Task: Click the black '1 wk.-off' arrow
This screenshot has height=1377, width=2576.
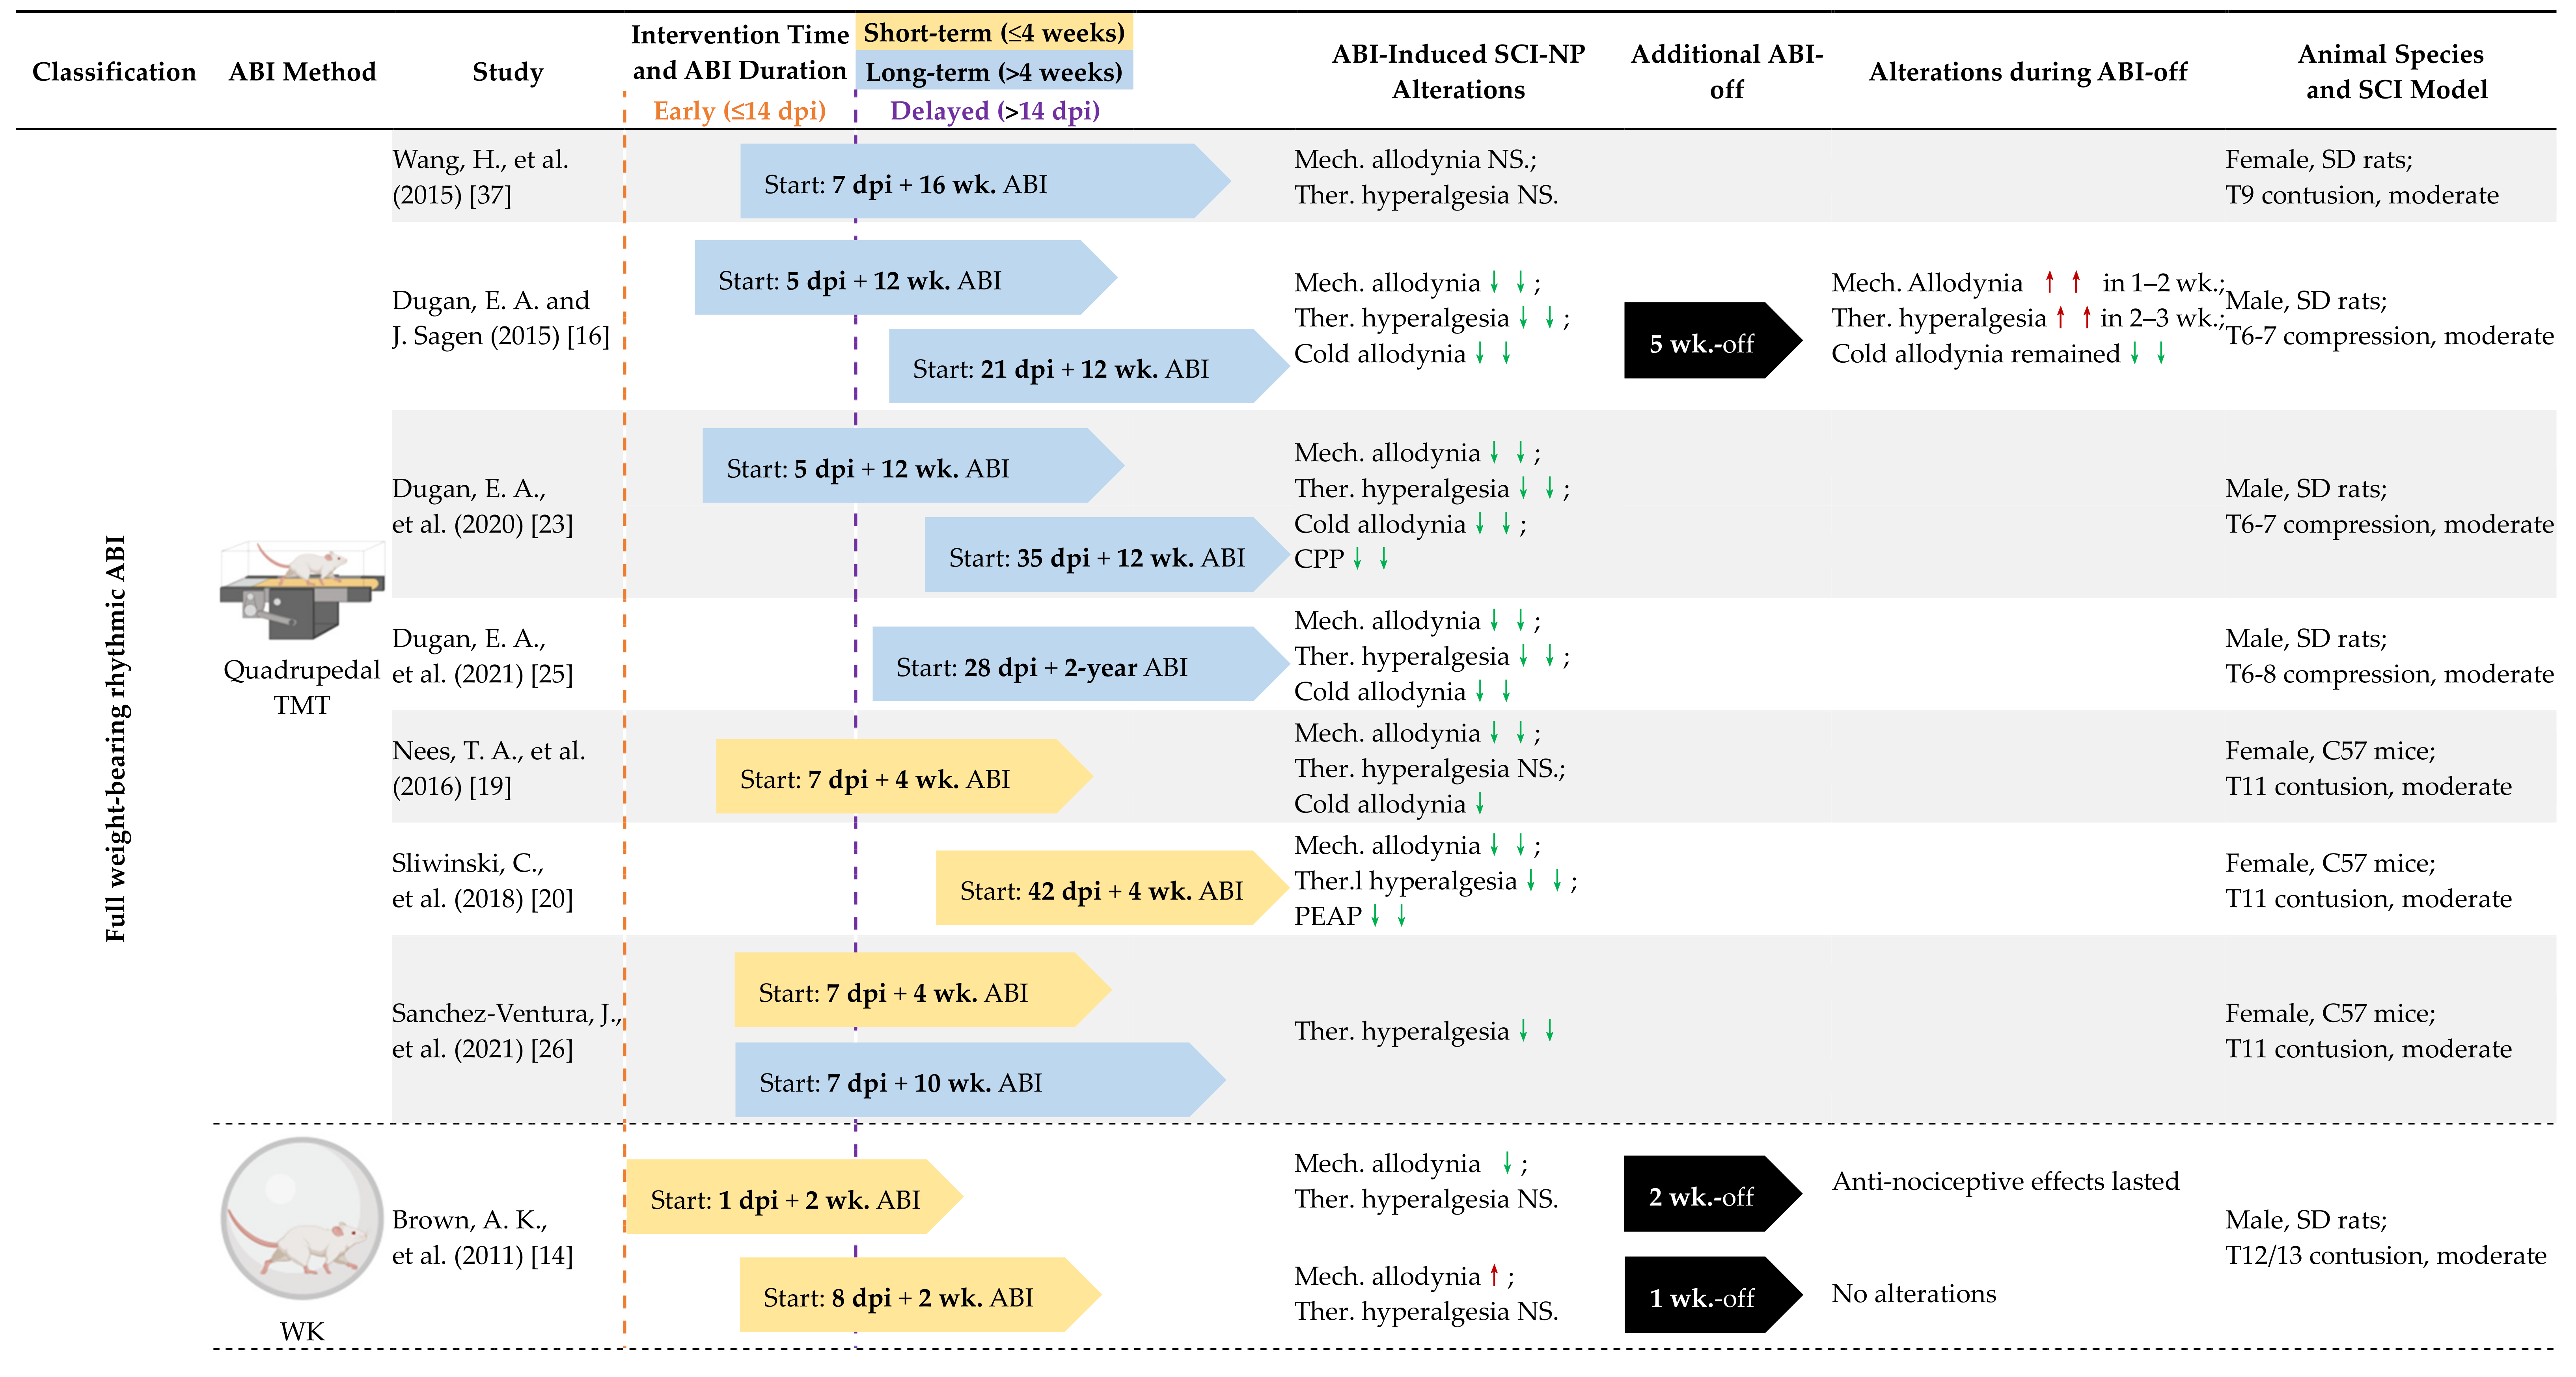Action: pyautogui.click(x=1705, y=1296)
